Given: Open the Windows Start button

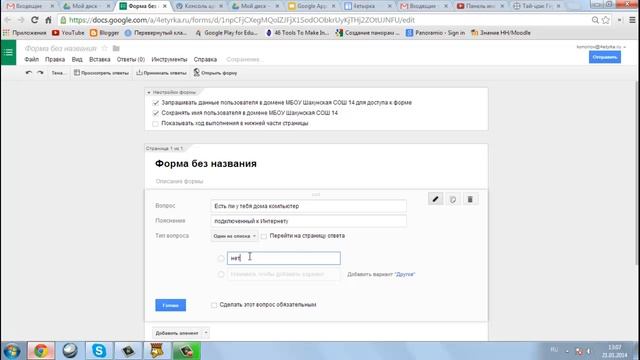Looking at the screenshot, I should click(x=12, y=351).
